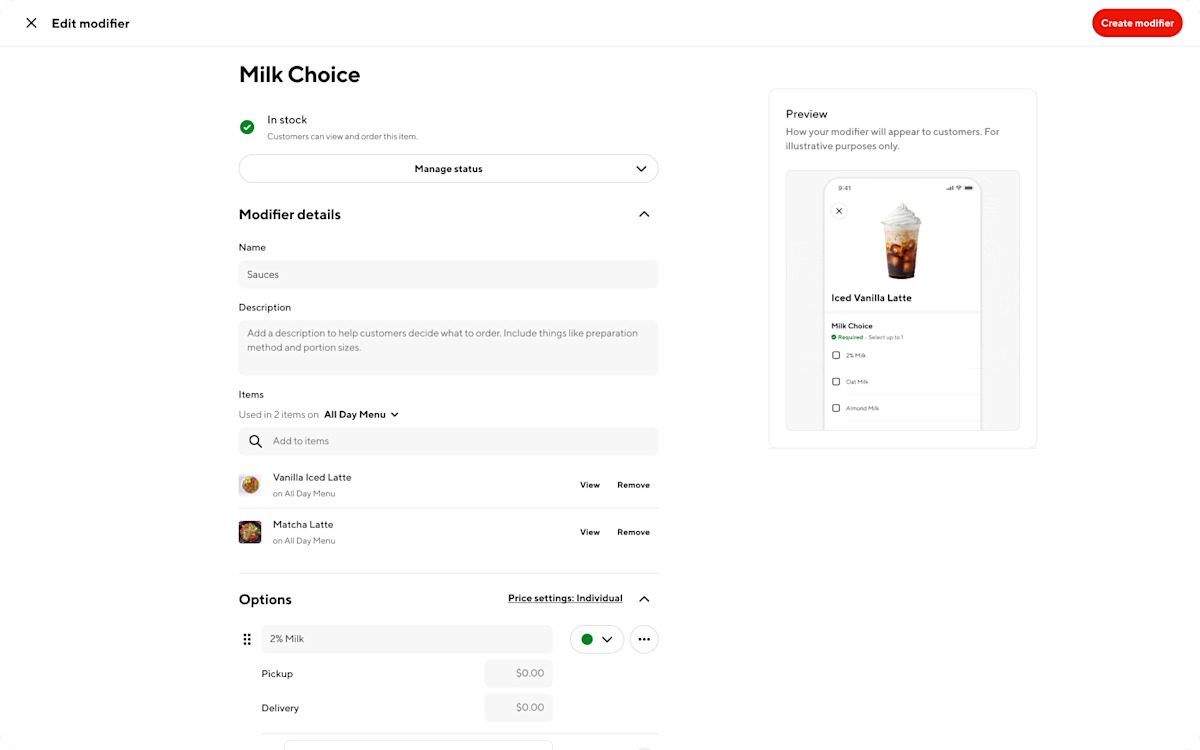View the Vanilla Iced Latte item
1200x750 pixels.
click(590, 485)
